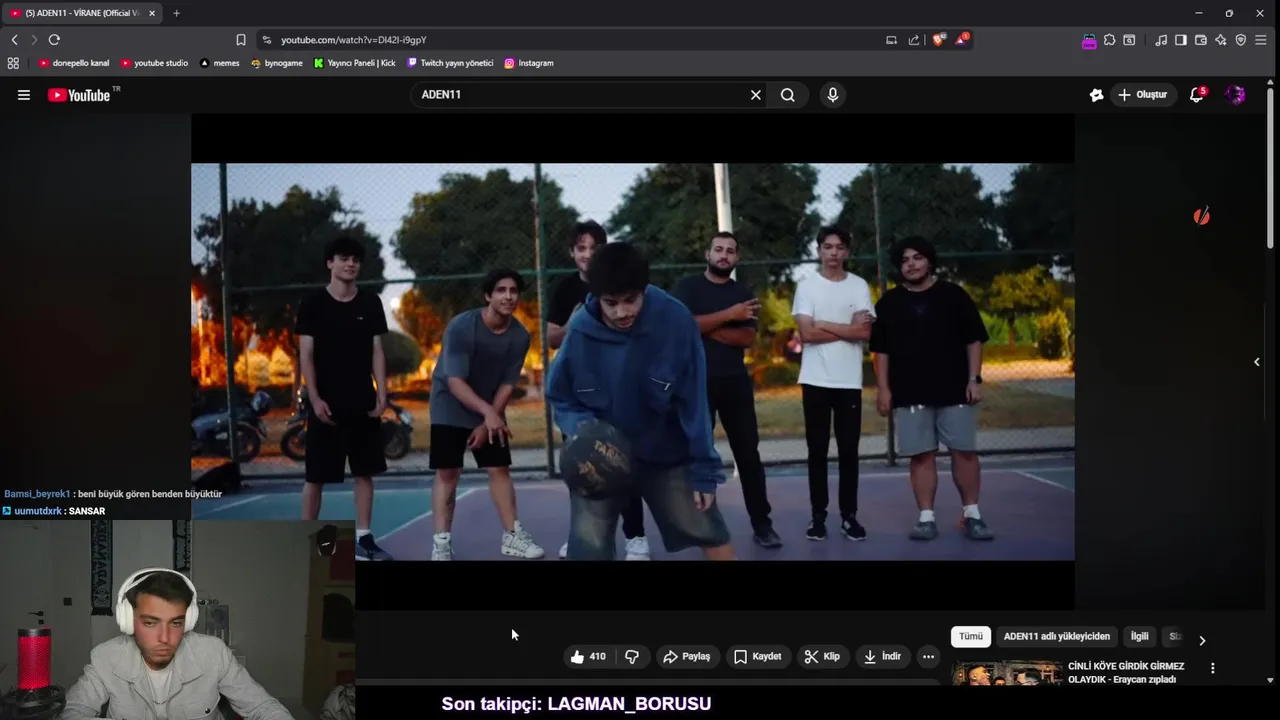The height and width of the screenshot is (720, 1280).
Task: Open the CİNLİ KÖYE suggested video thumbnail
Action: coord(1007,673)
